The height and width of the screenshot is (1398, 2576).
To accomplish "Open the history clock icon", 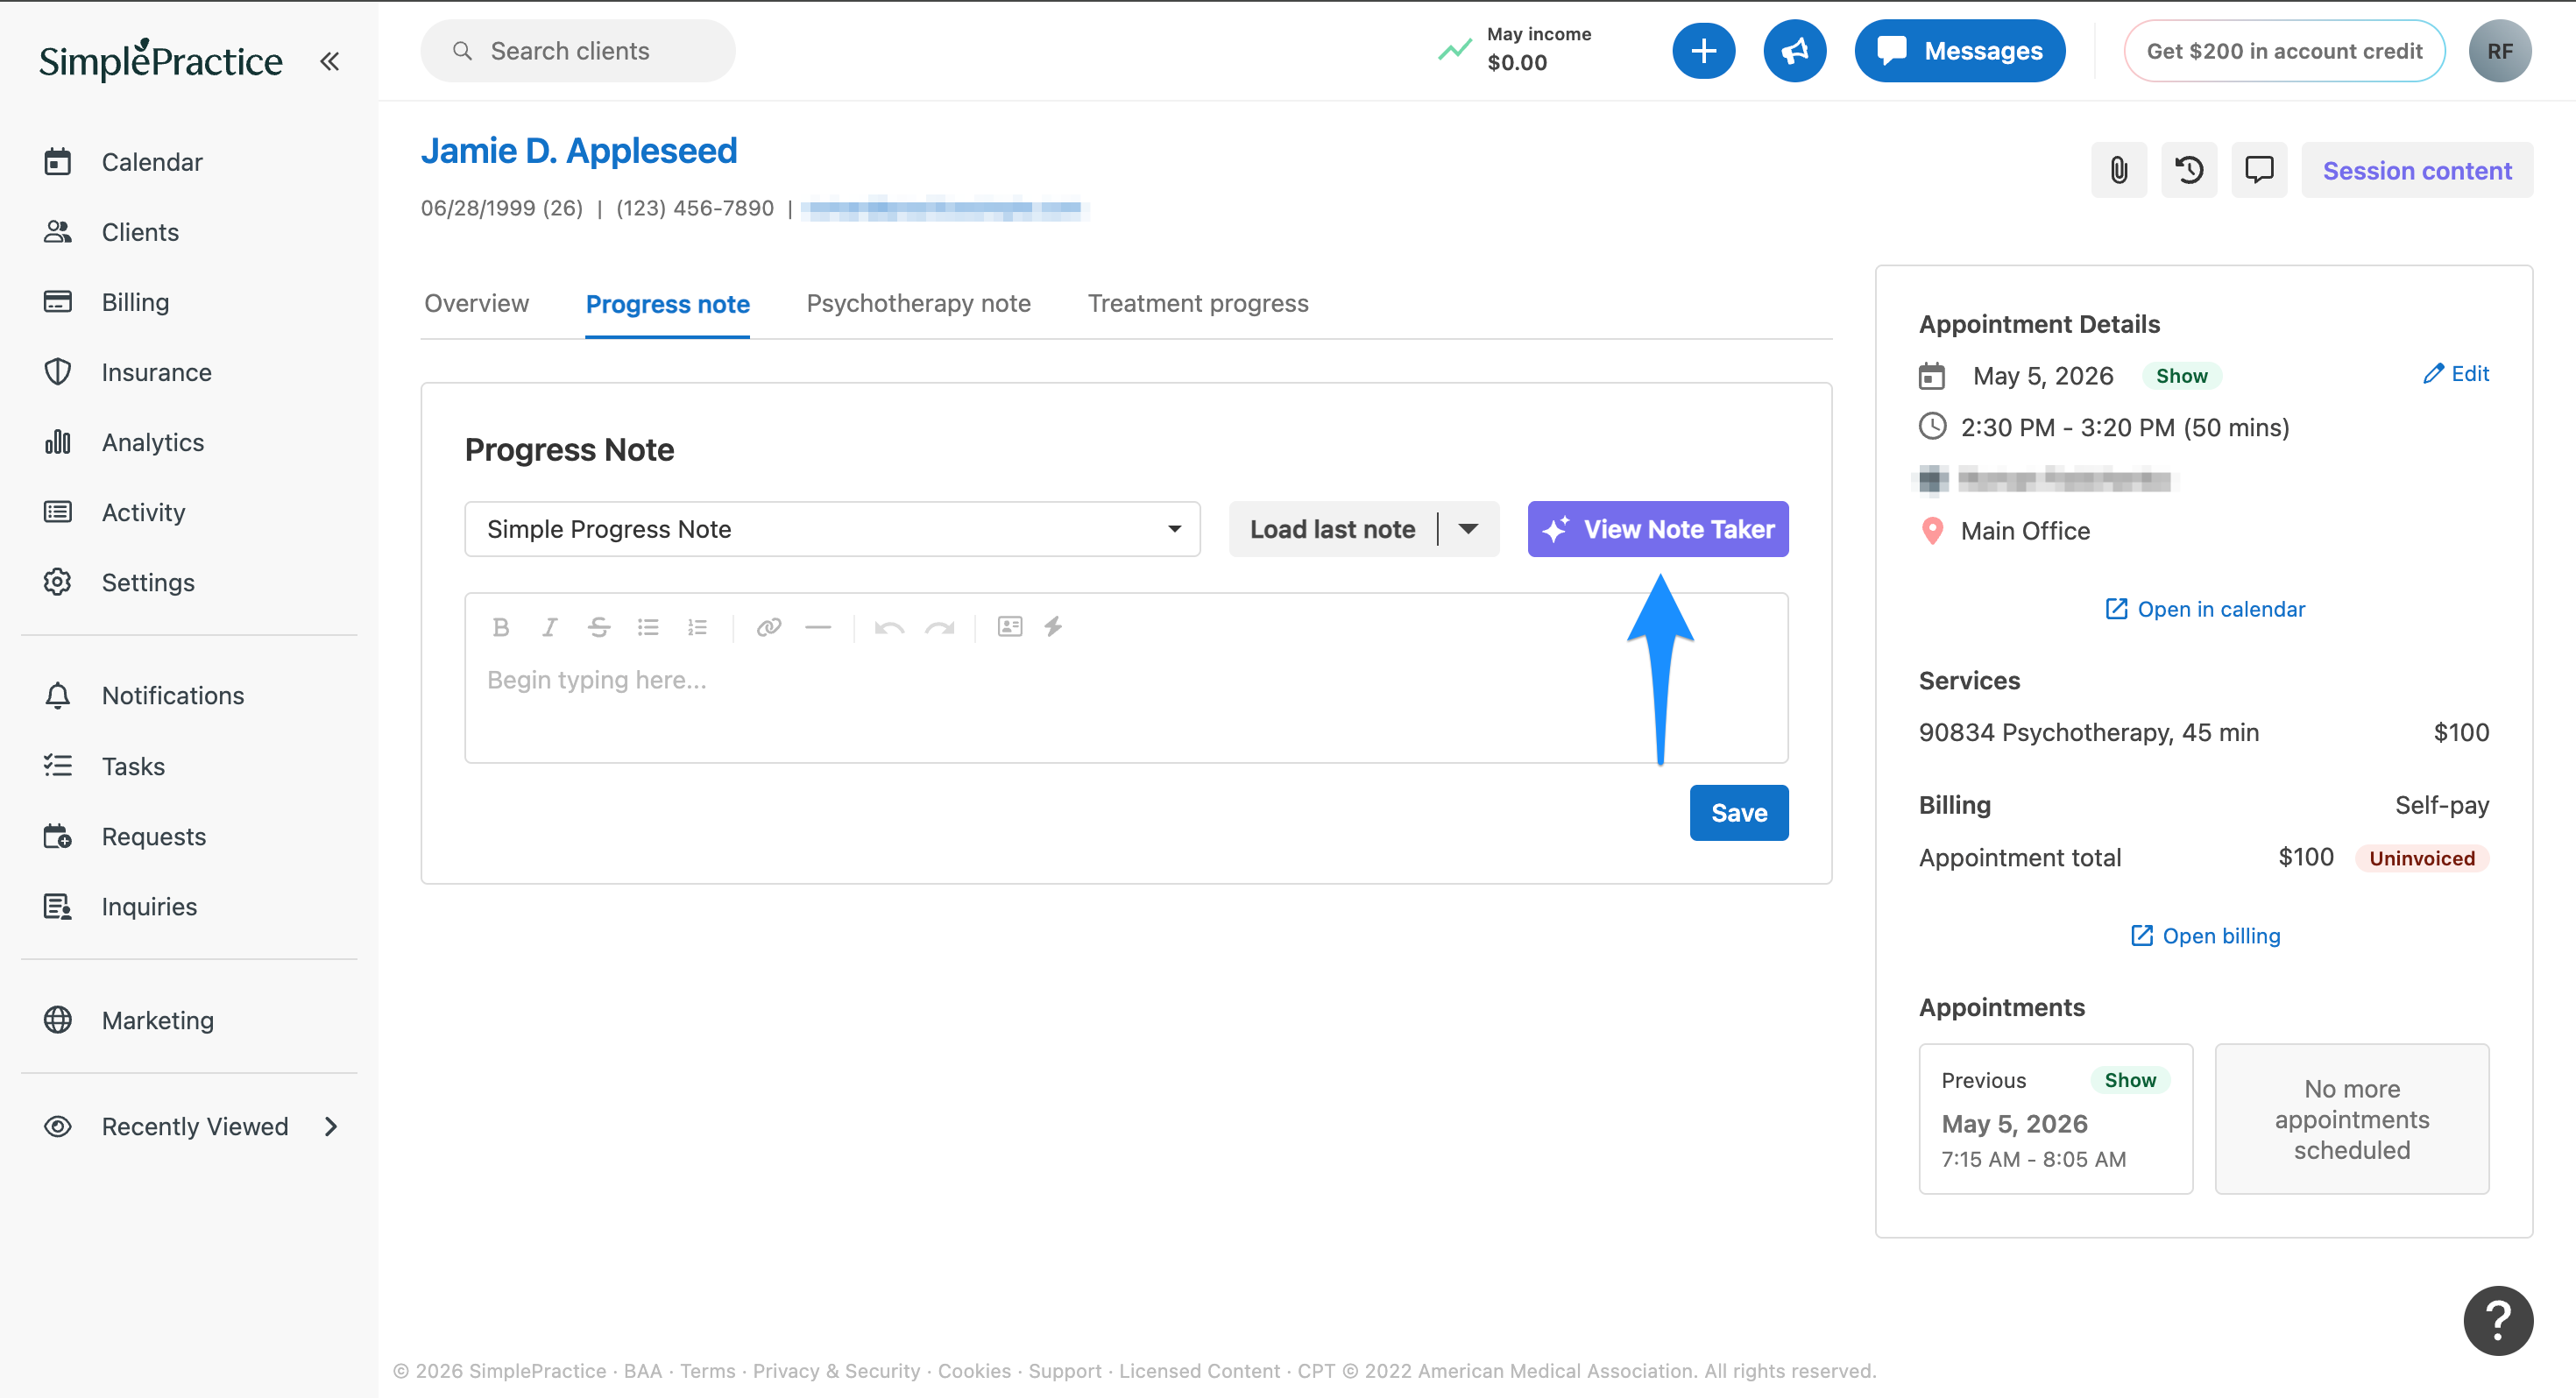I will point(2188,170).
